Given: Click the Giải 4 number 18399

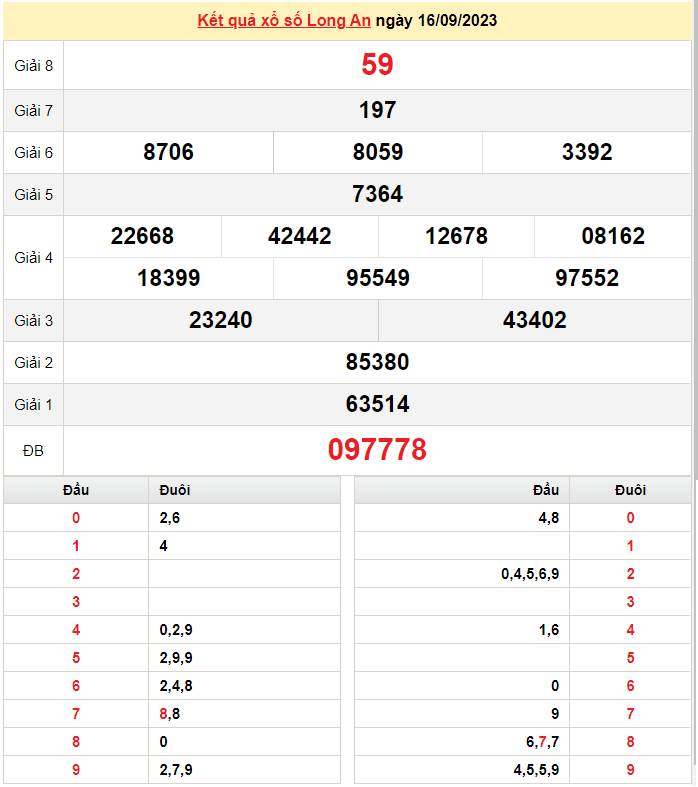Looking at the screenshot, I should tap(169, 278).
